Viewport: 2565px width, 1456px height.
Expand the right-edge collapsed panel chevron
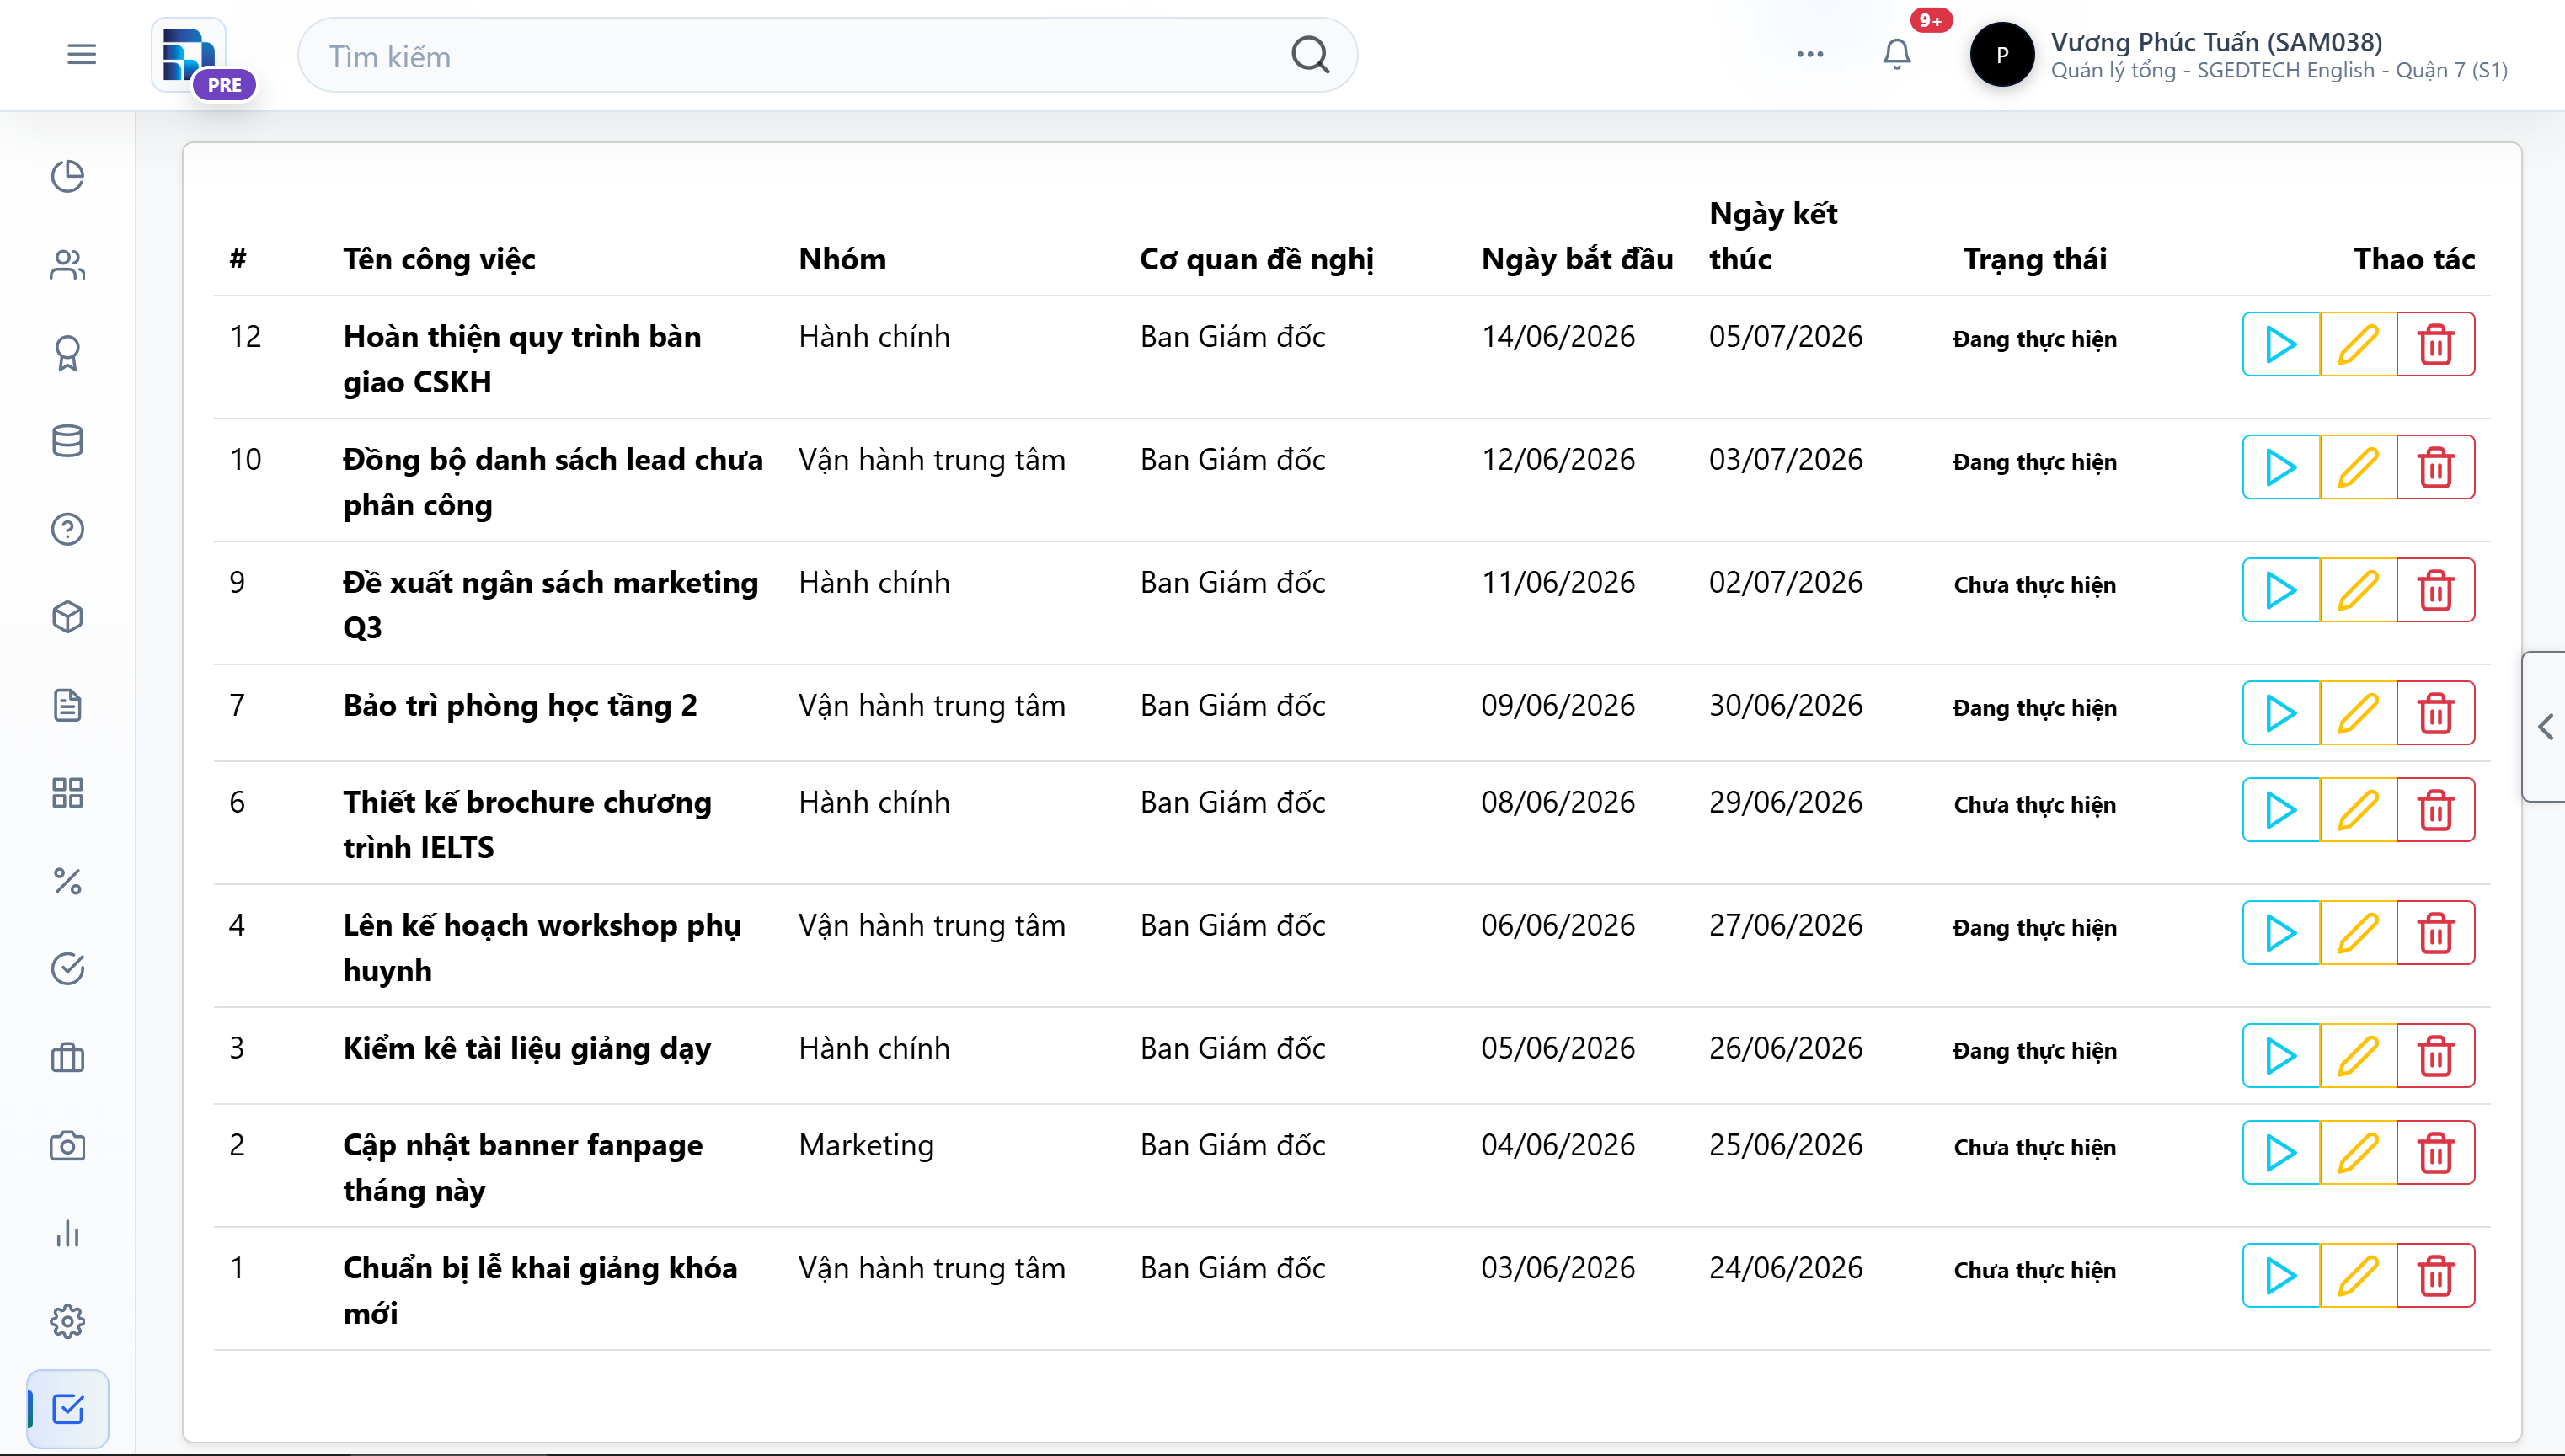(x=2545, y=726)
